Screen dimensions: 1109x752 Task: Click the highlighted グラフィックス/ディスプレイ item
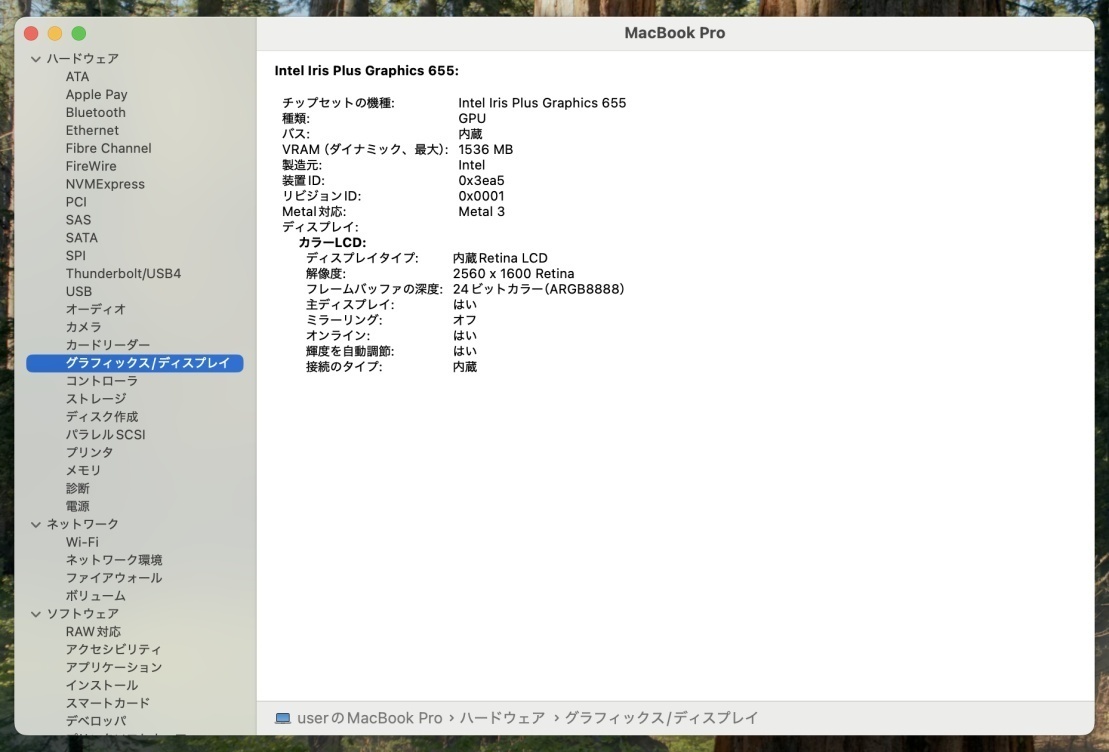click(x=147, y=363)
